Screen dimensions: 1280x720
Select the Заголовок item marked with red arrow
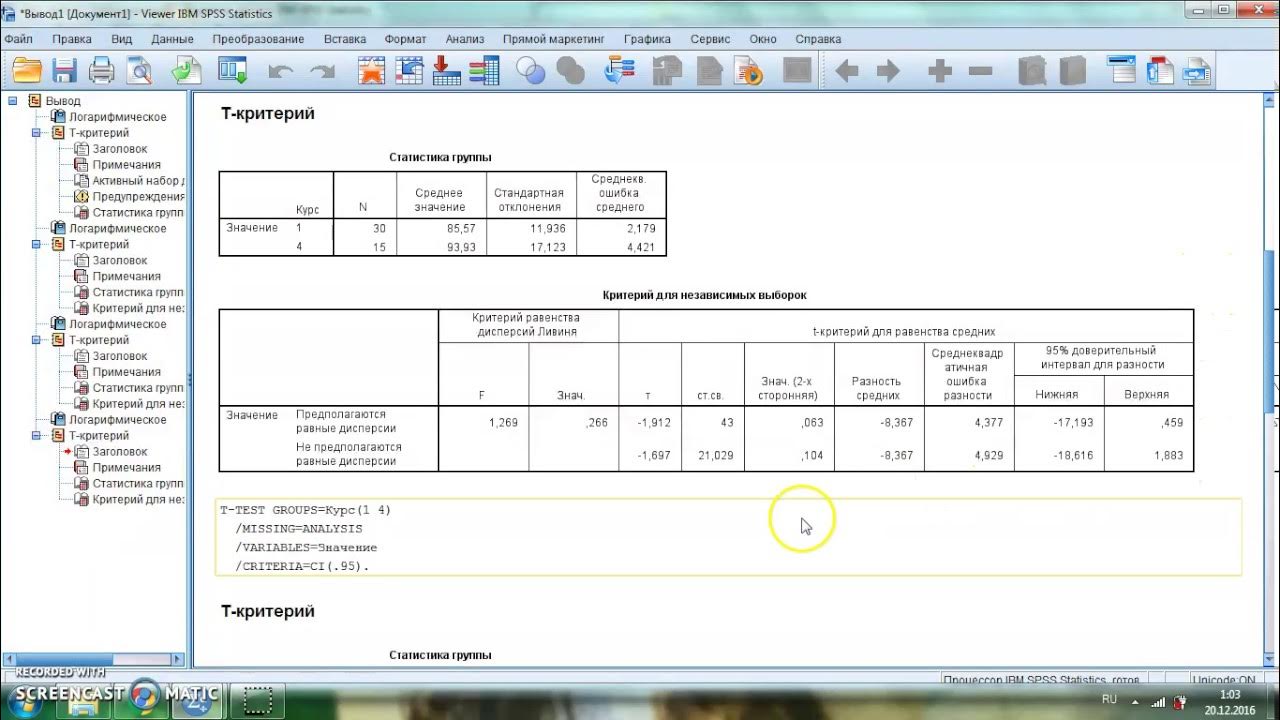pos(120,452)
